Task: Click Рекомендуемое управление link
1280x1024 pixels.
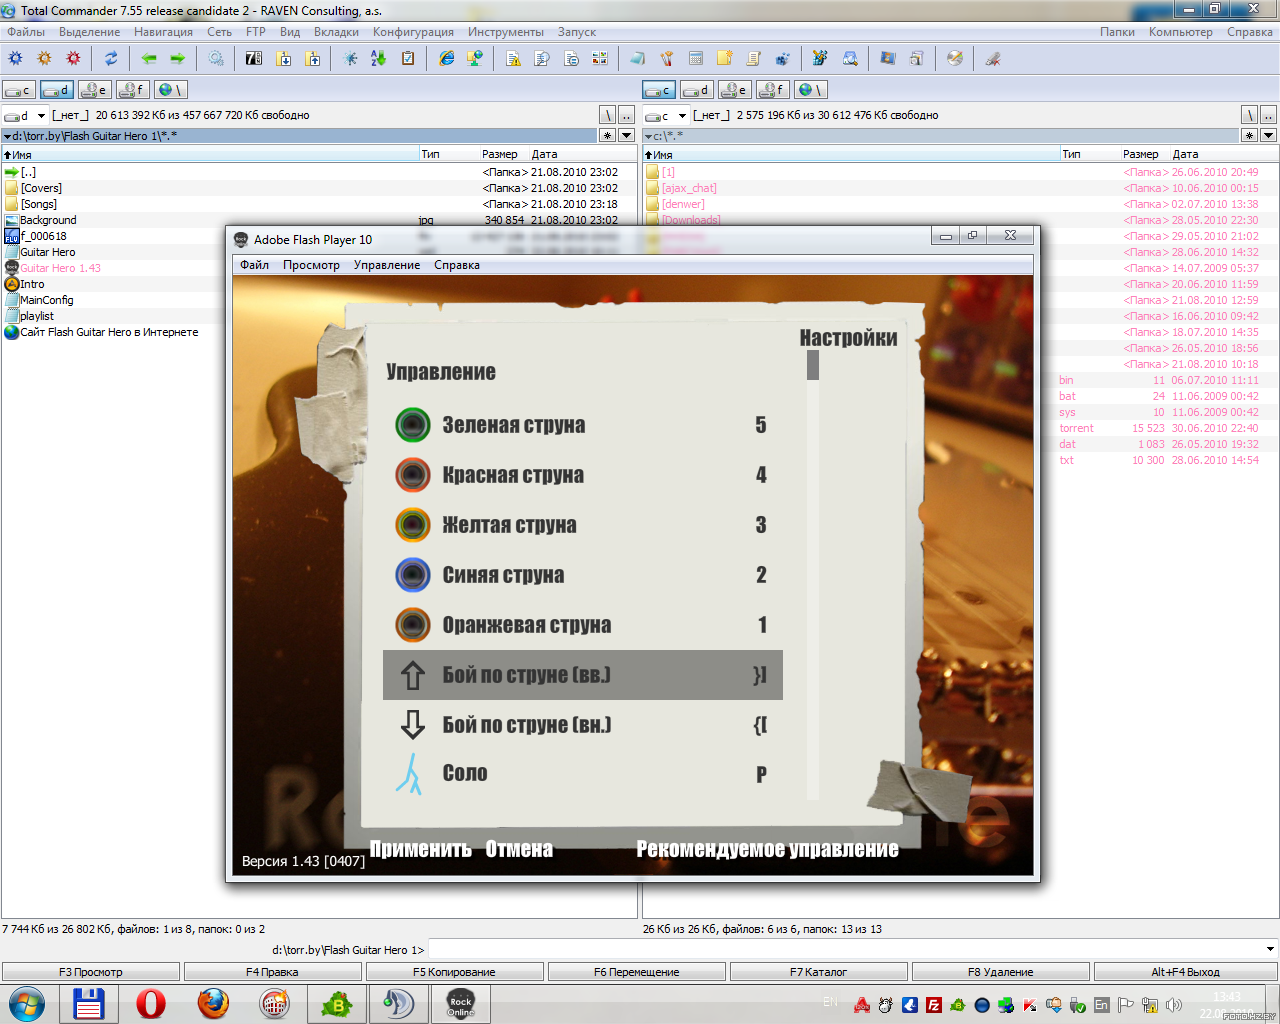Action: (768, 849)
